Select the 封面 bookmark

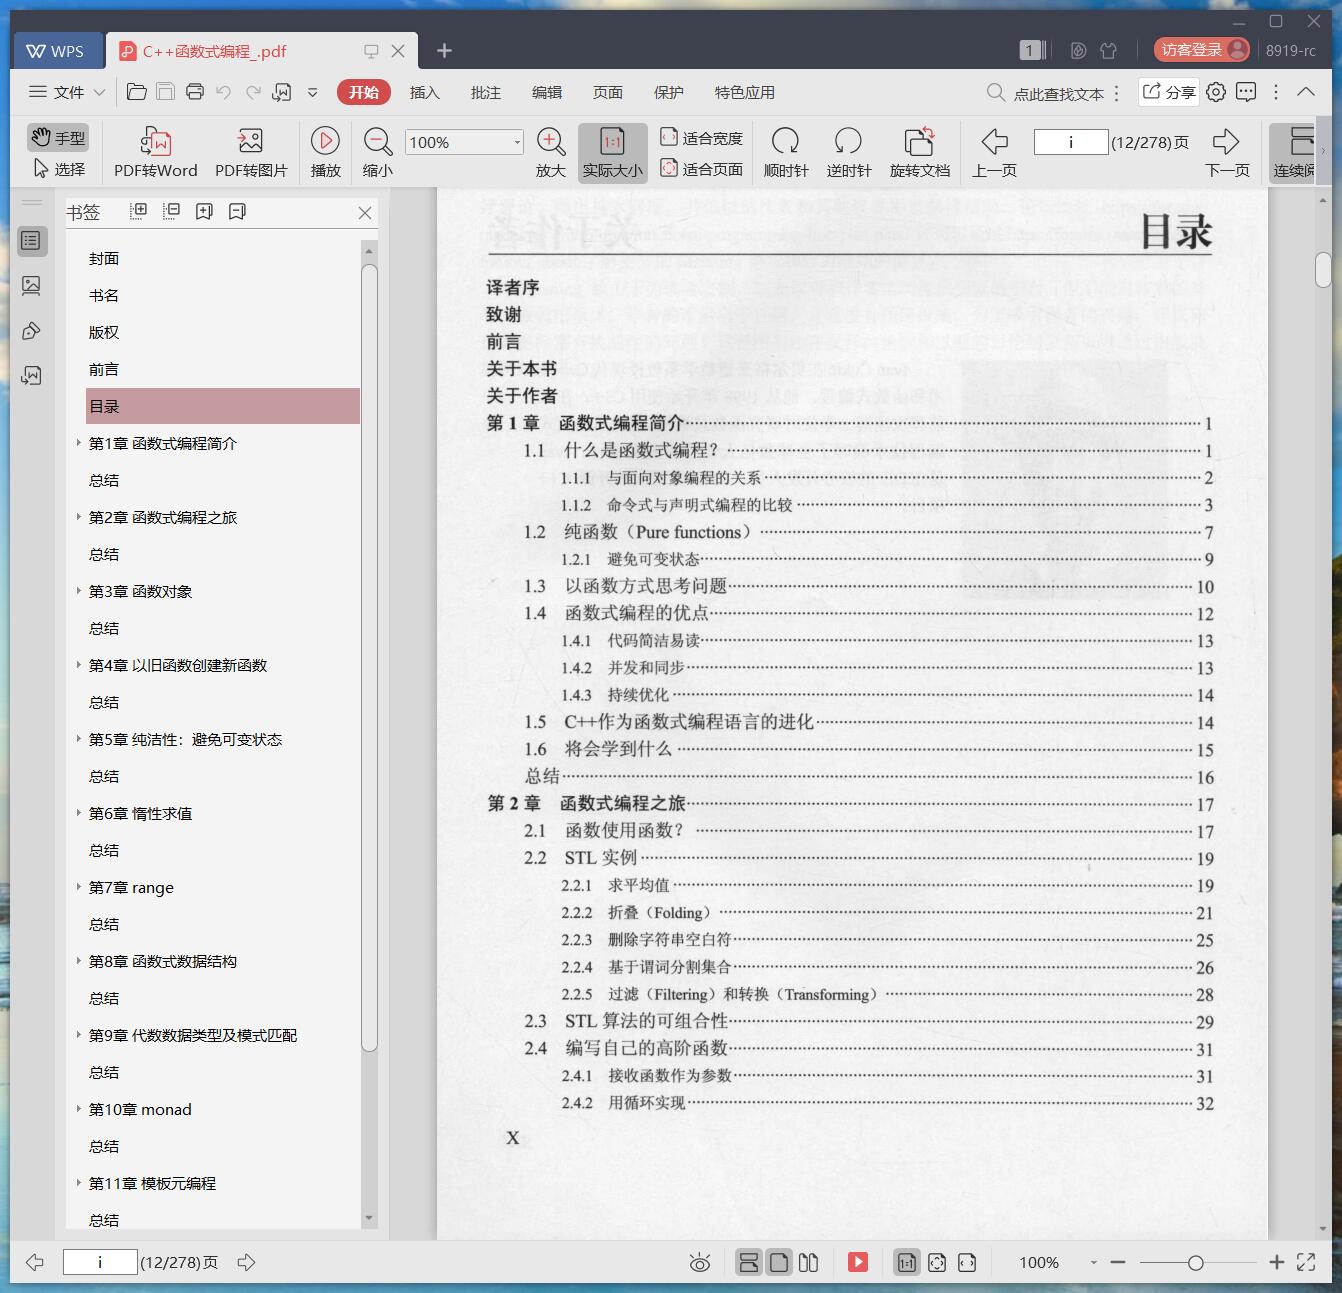point(104,258)
